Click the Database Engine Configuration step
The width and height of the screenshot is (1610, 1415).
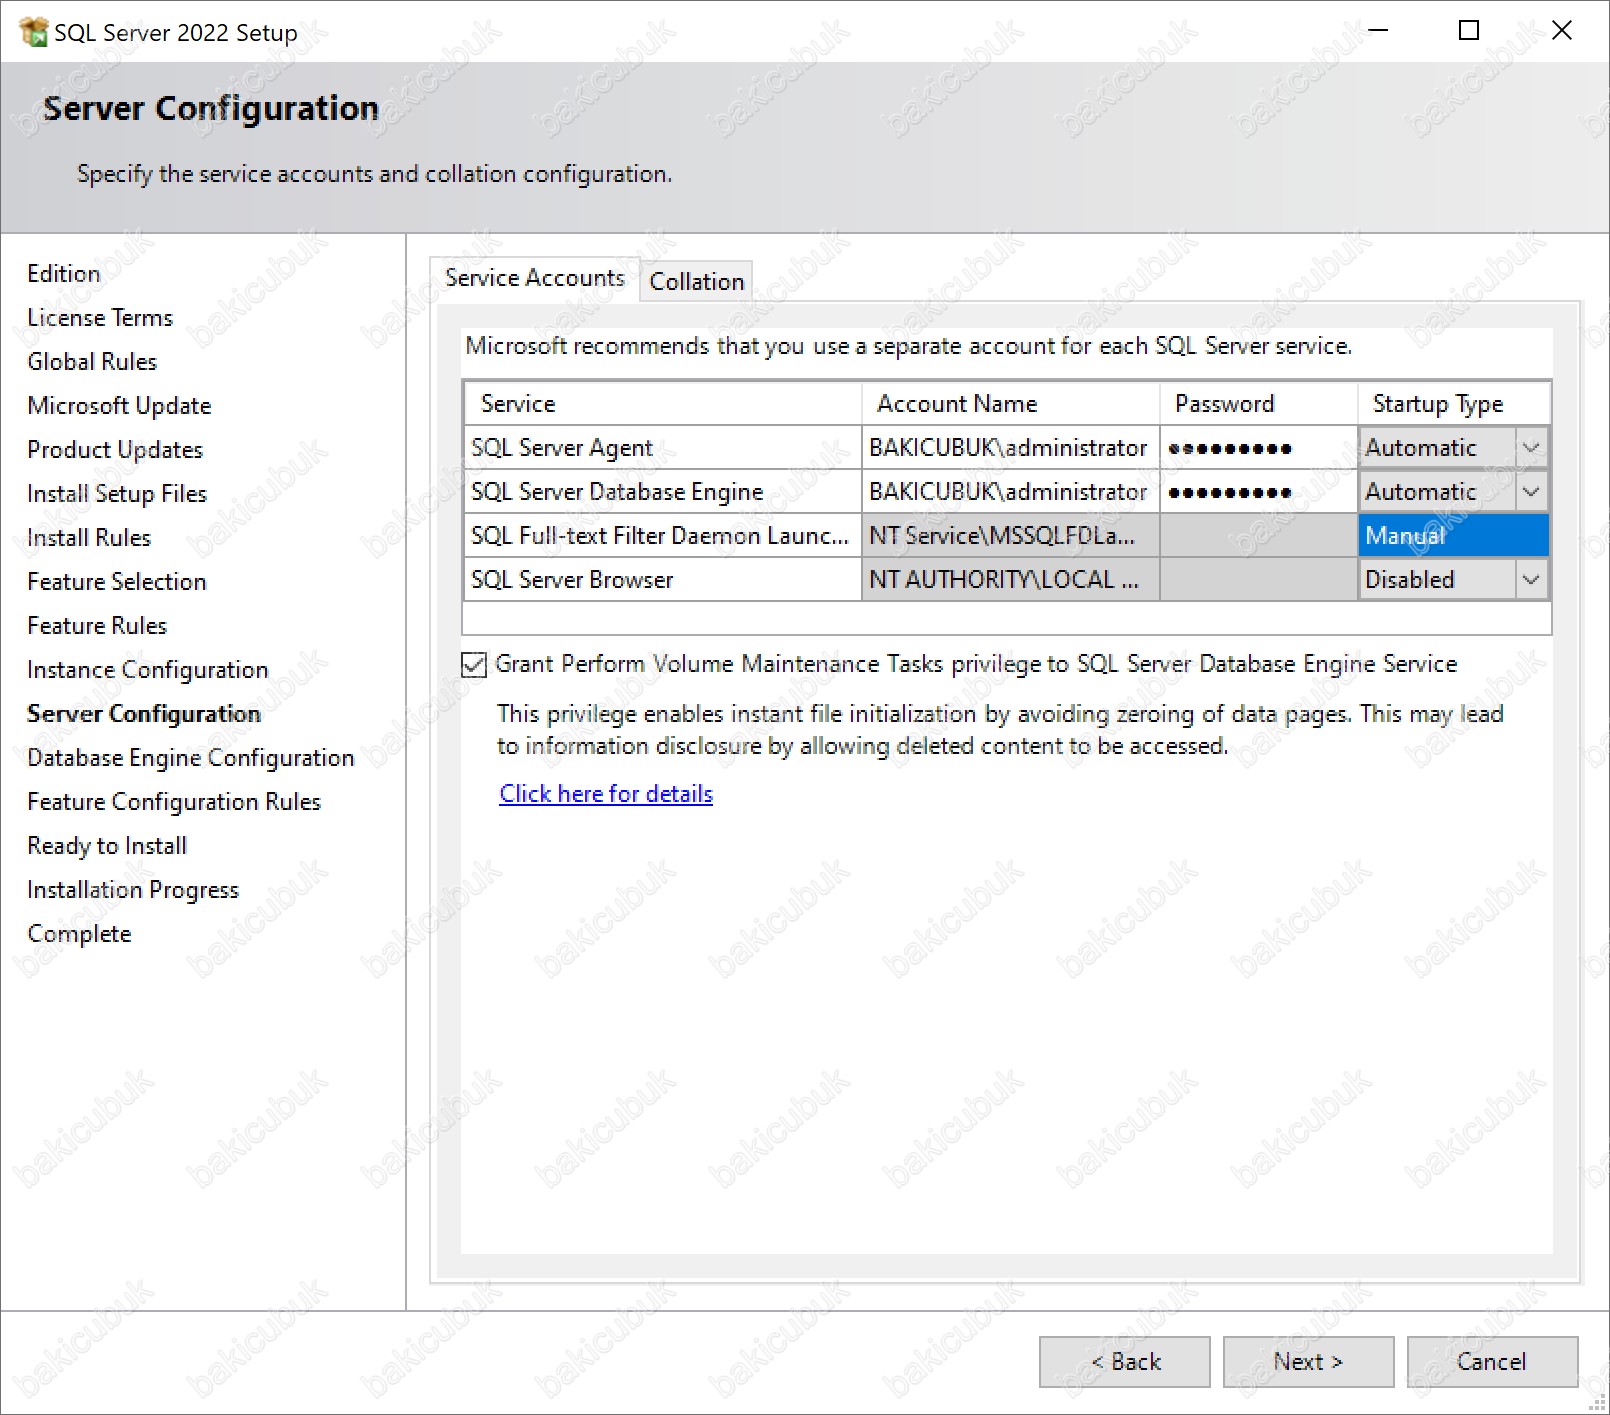click(191, 758)
